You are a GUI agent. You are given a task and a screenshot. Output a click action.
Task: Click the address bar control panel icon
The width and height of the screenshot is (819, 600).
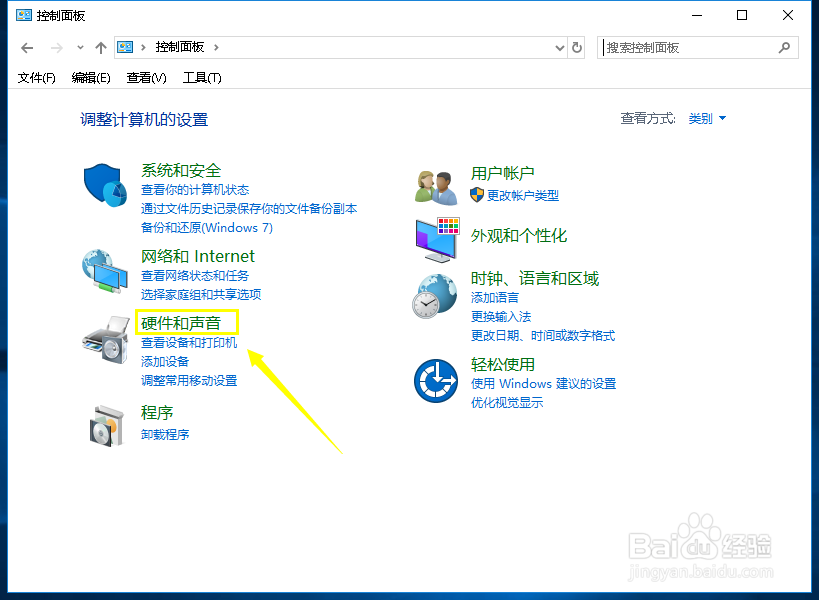tap(125, 48)
